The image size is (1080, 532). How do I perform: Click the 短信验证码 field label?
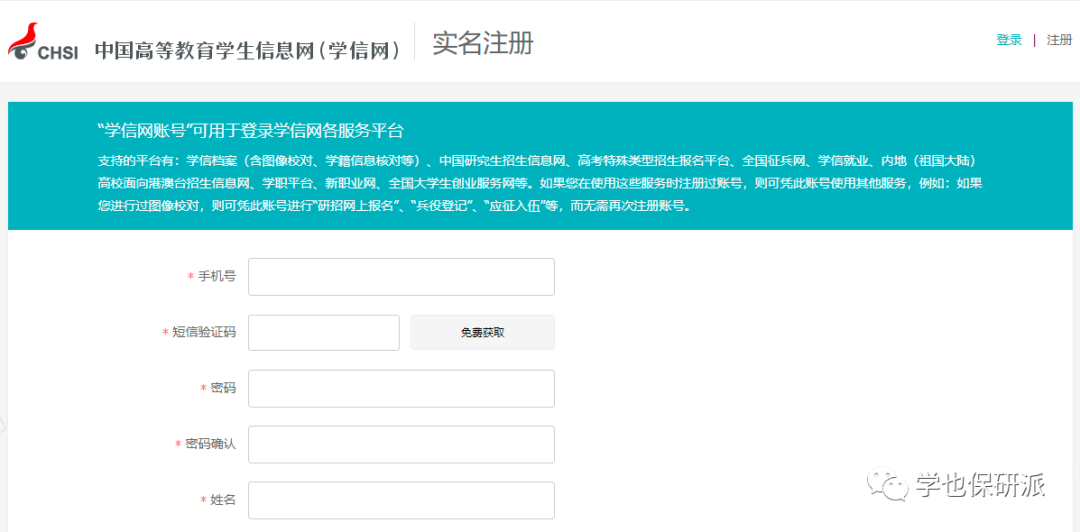point(204,333)
